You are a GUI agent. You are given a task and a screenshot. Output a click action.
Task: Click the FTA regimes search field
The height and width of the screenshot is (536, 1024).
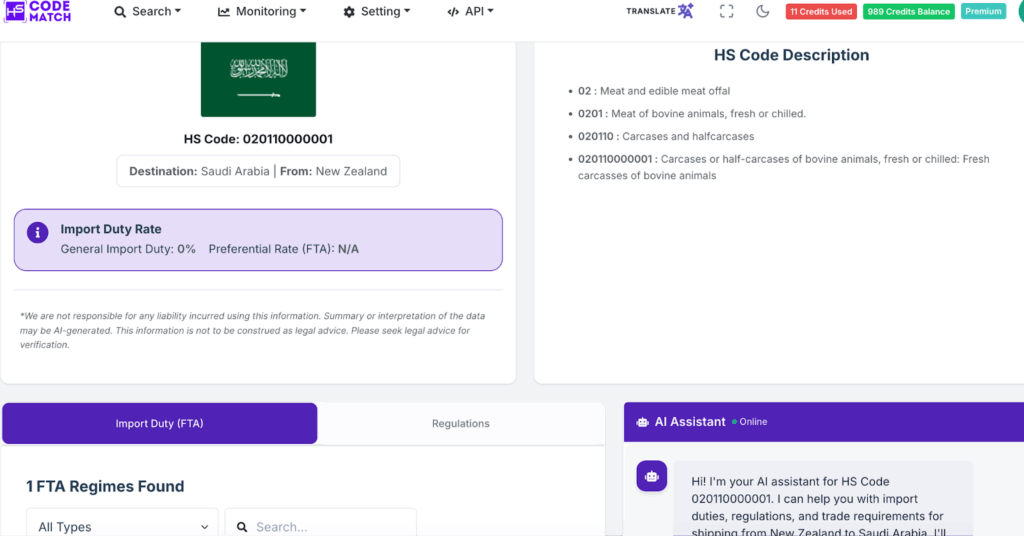pyautogui.click(x=330, y=526)
